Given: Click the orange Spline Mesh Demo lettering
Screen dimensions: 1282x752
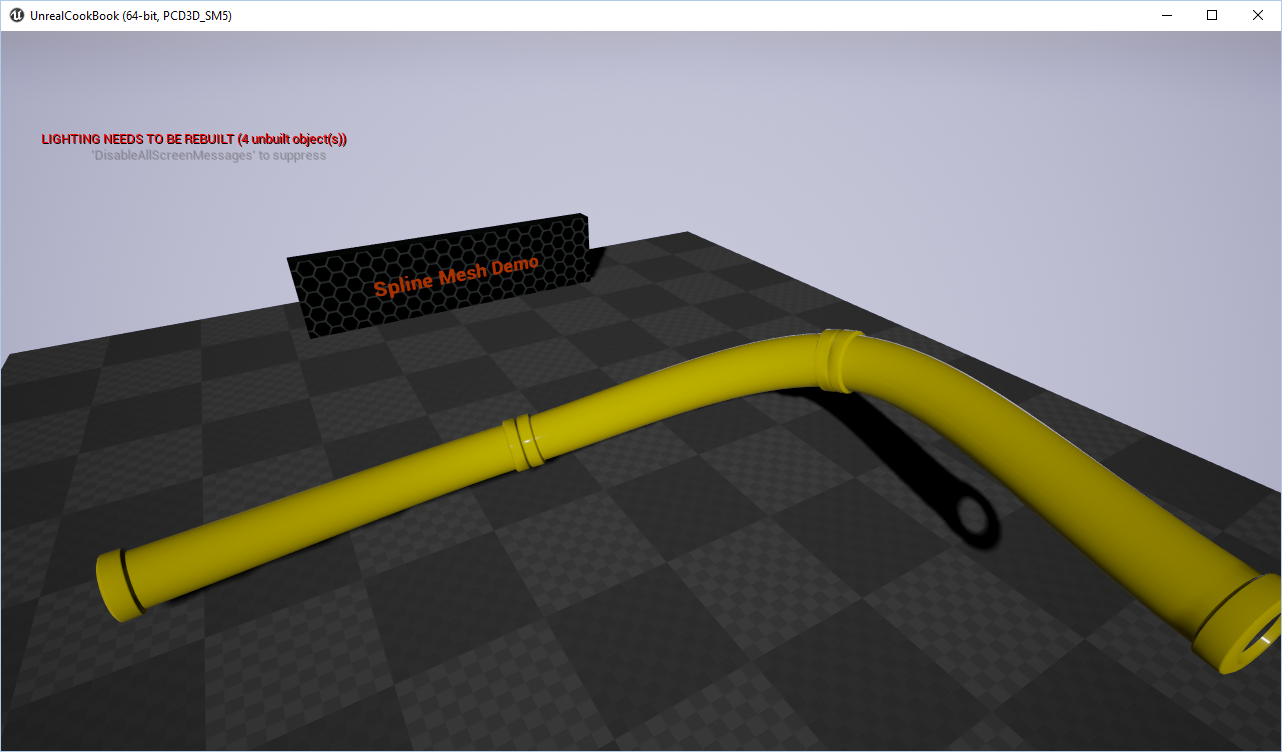Looking at the screenshot, I should click(458, 280).
